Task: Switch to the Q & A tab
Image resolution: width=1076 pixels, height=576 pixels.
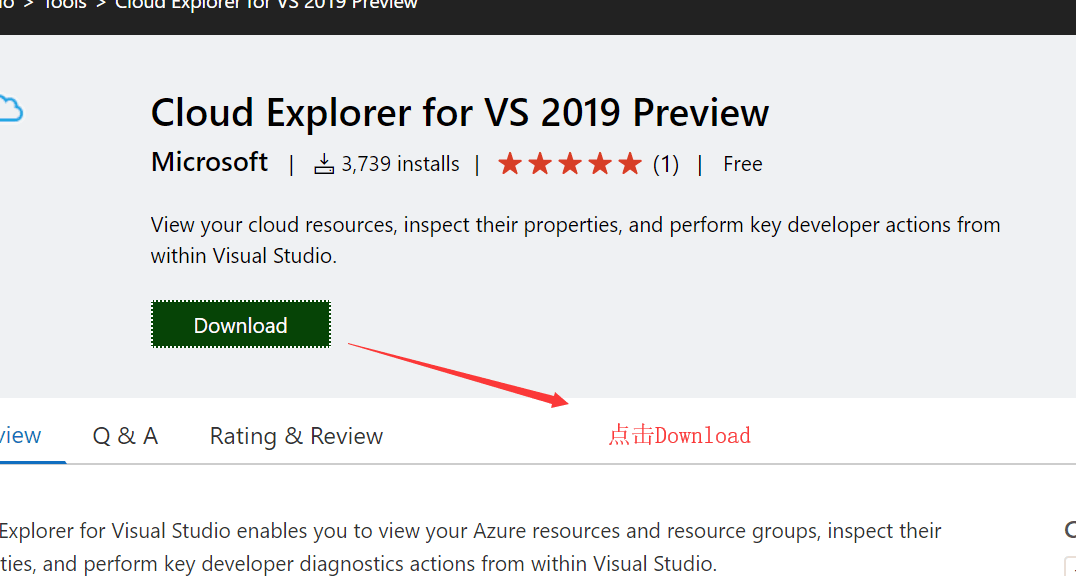Action: pos(126,435)
